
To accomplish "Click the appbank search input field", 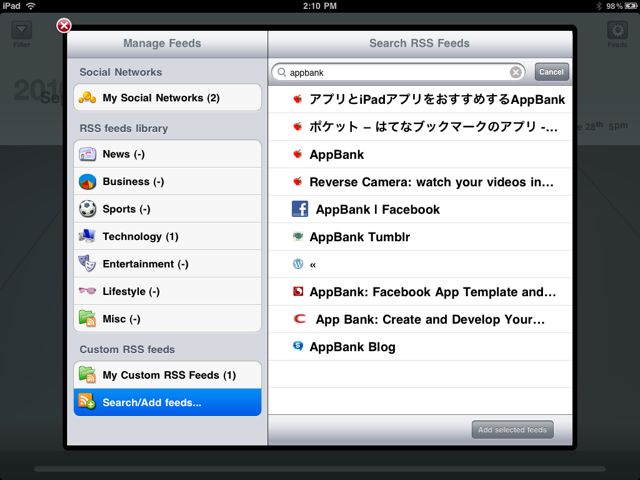I will 398,72.
